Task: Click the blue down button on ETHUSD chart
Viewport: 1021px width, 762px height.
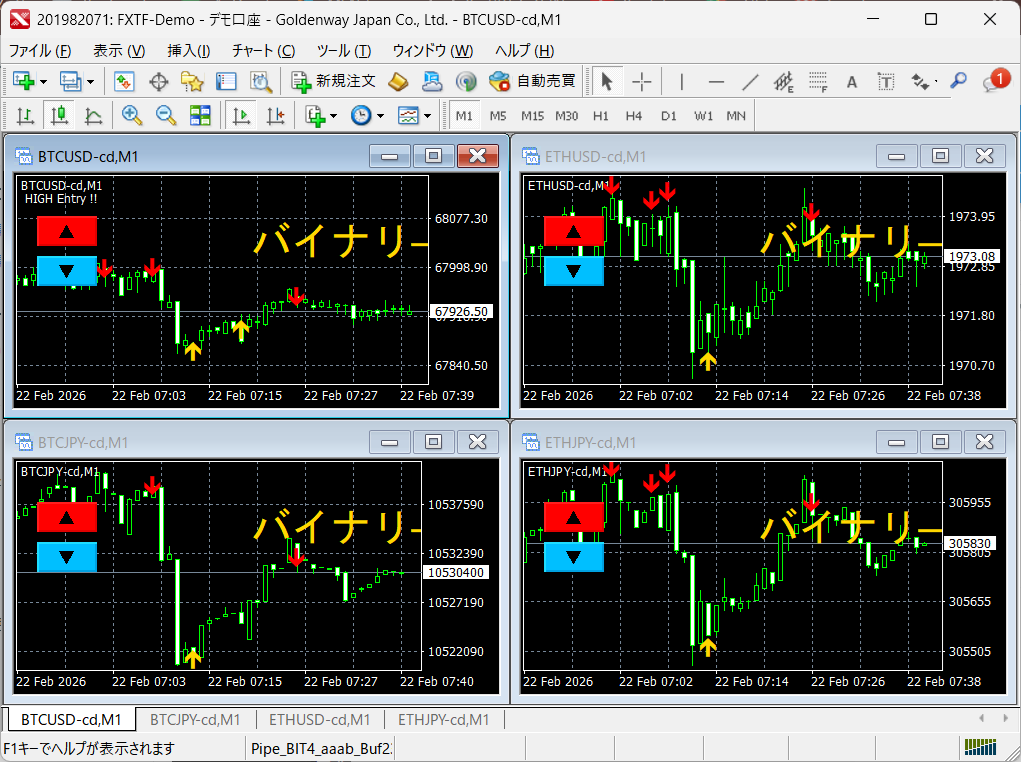Action: click(574, 271)
